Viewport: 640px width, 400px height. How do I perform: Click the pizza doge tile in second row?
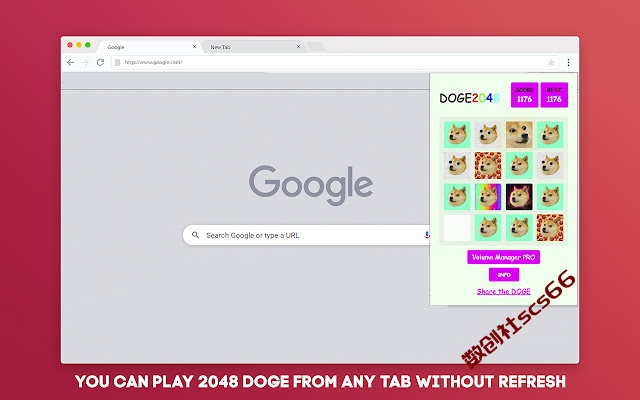coord(488,165)
